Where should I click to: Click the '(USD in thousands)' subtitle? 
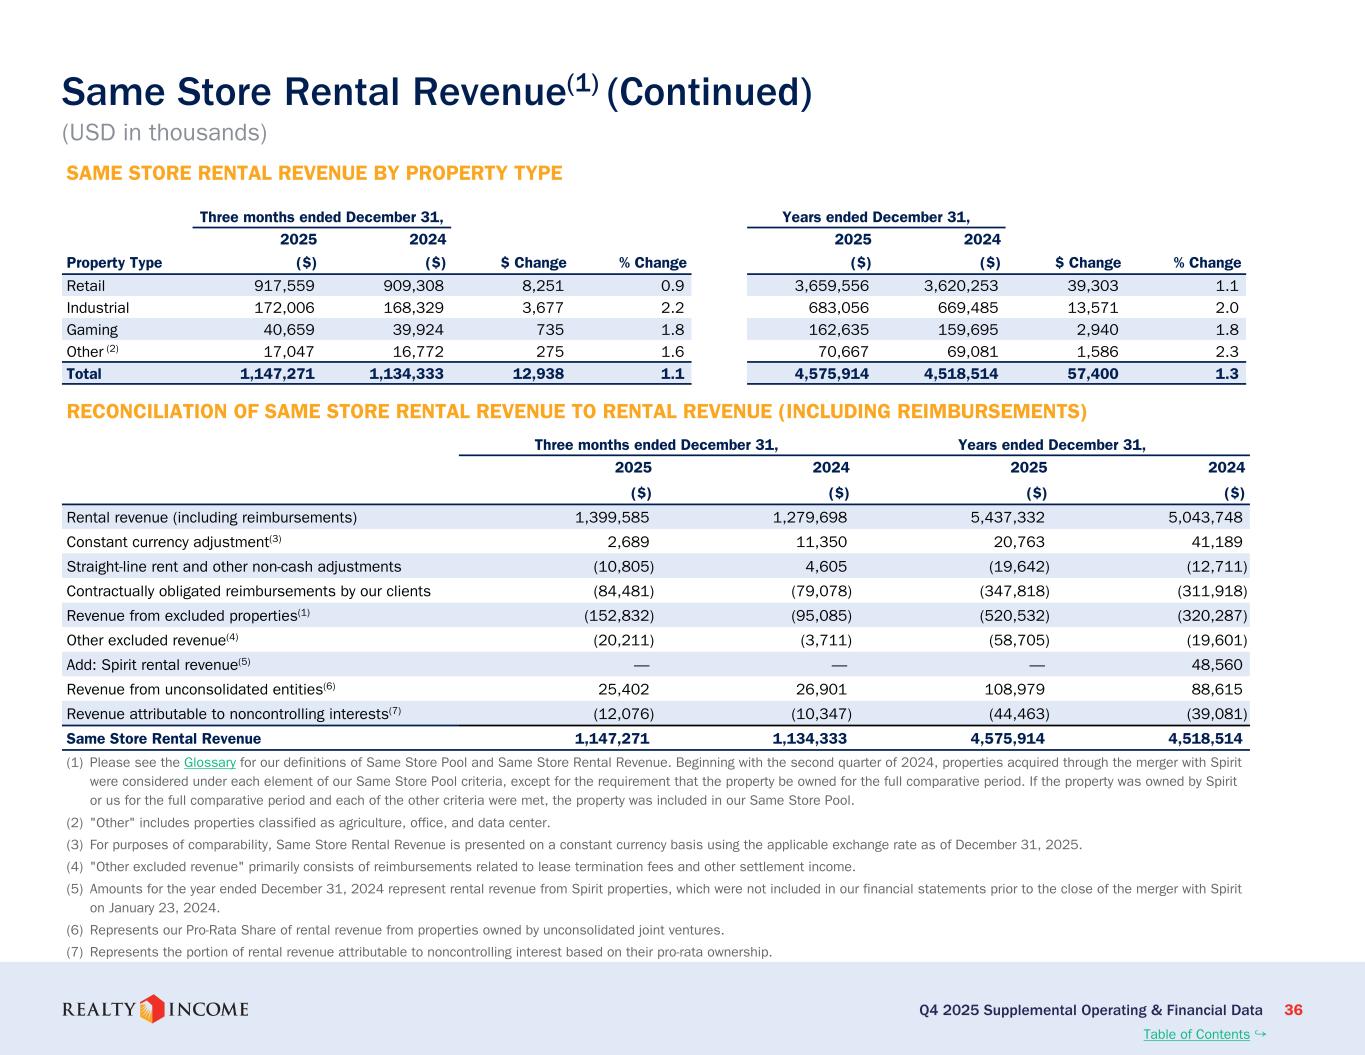tap(164, 133)
